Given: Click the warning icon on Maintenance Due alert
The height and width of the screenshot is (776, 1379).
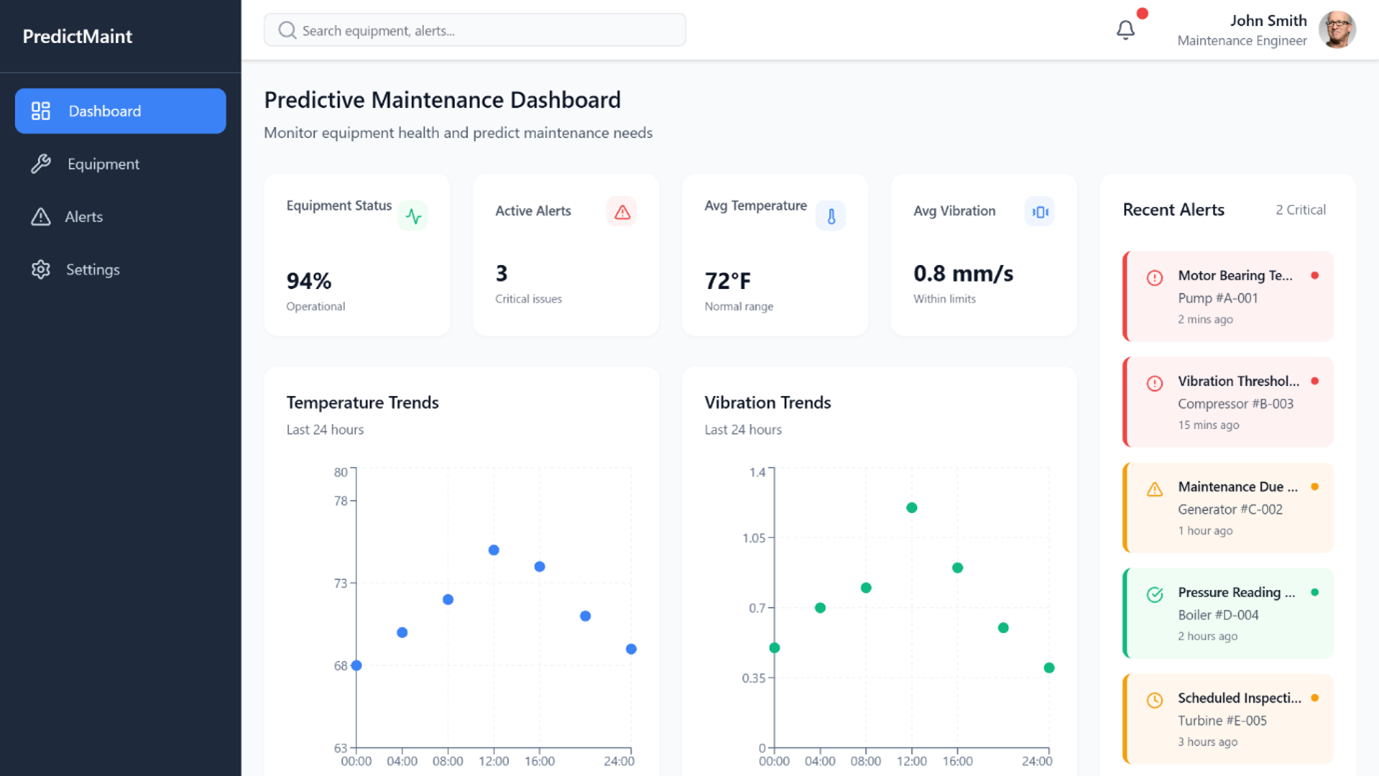Looking at the screenshot, I should (x=1155, y=488).
